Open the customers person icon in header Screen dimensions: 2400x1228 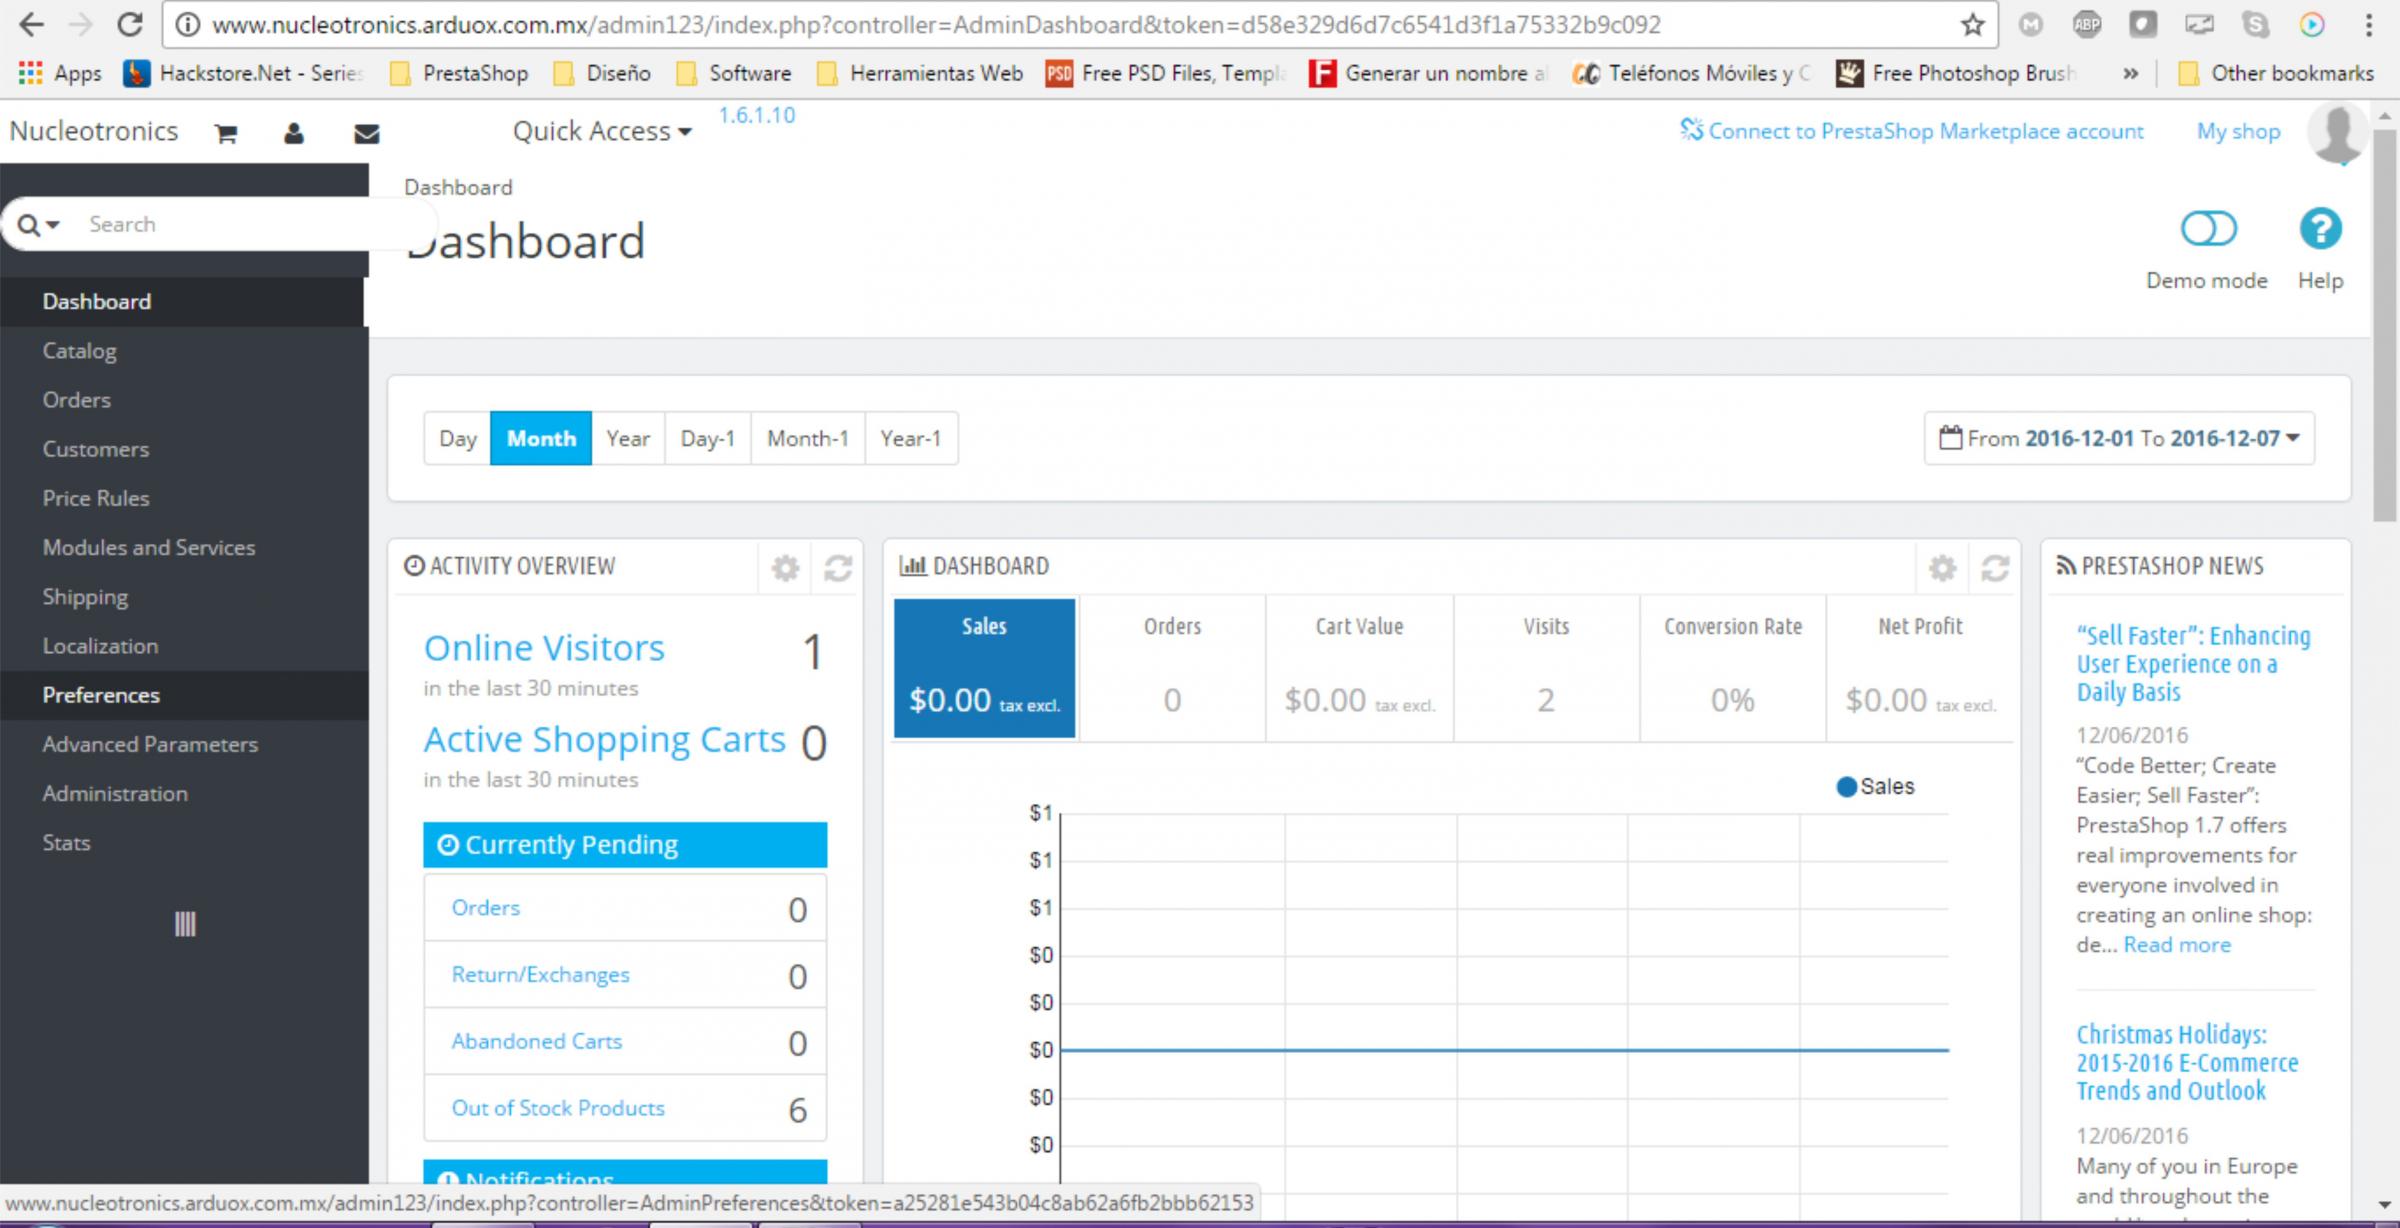click(293, 133)
